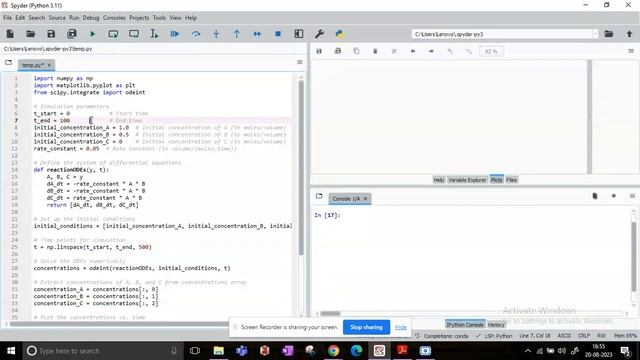Viewport: 640px width, 360px height.
Task: Switch to the Help pane tab
Action: coord(439,180)
